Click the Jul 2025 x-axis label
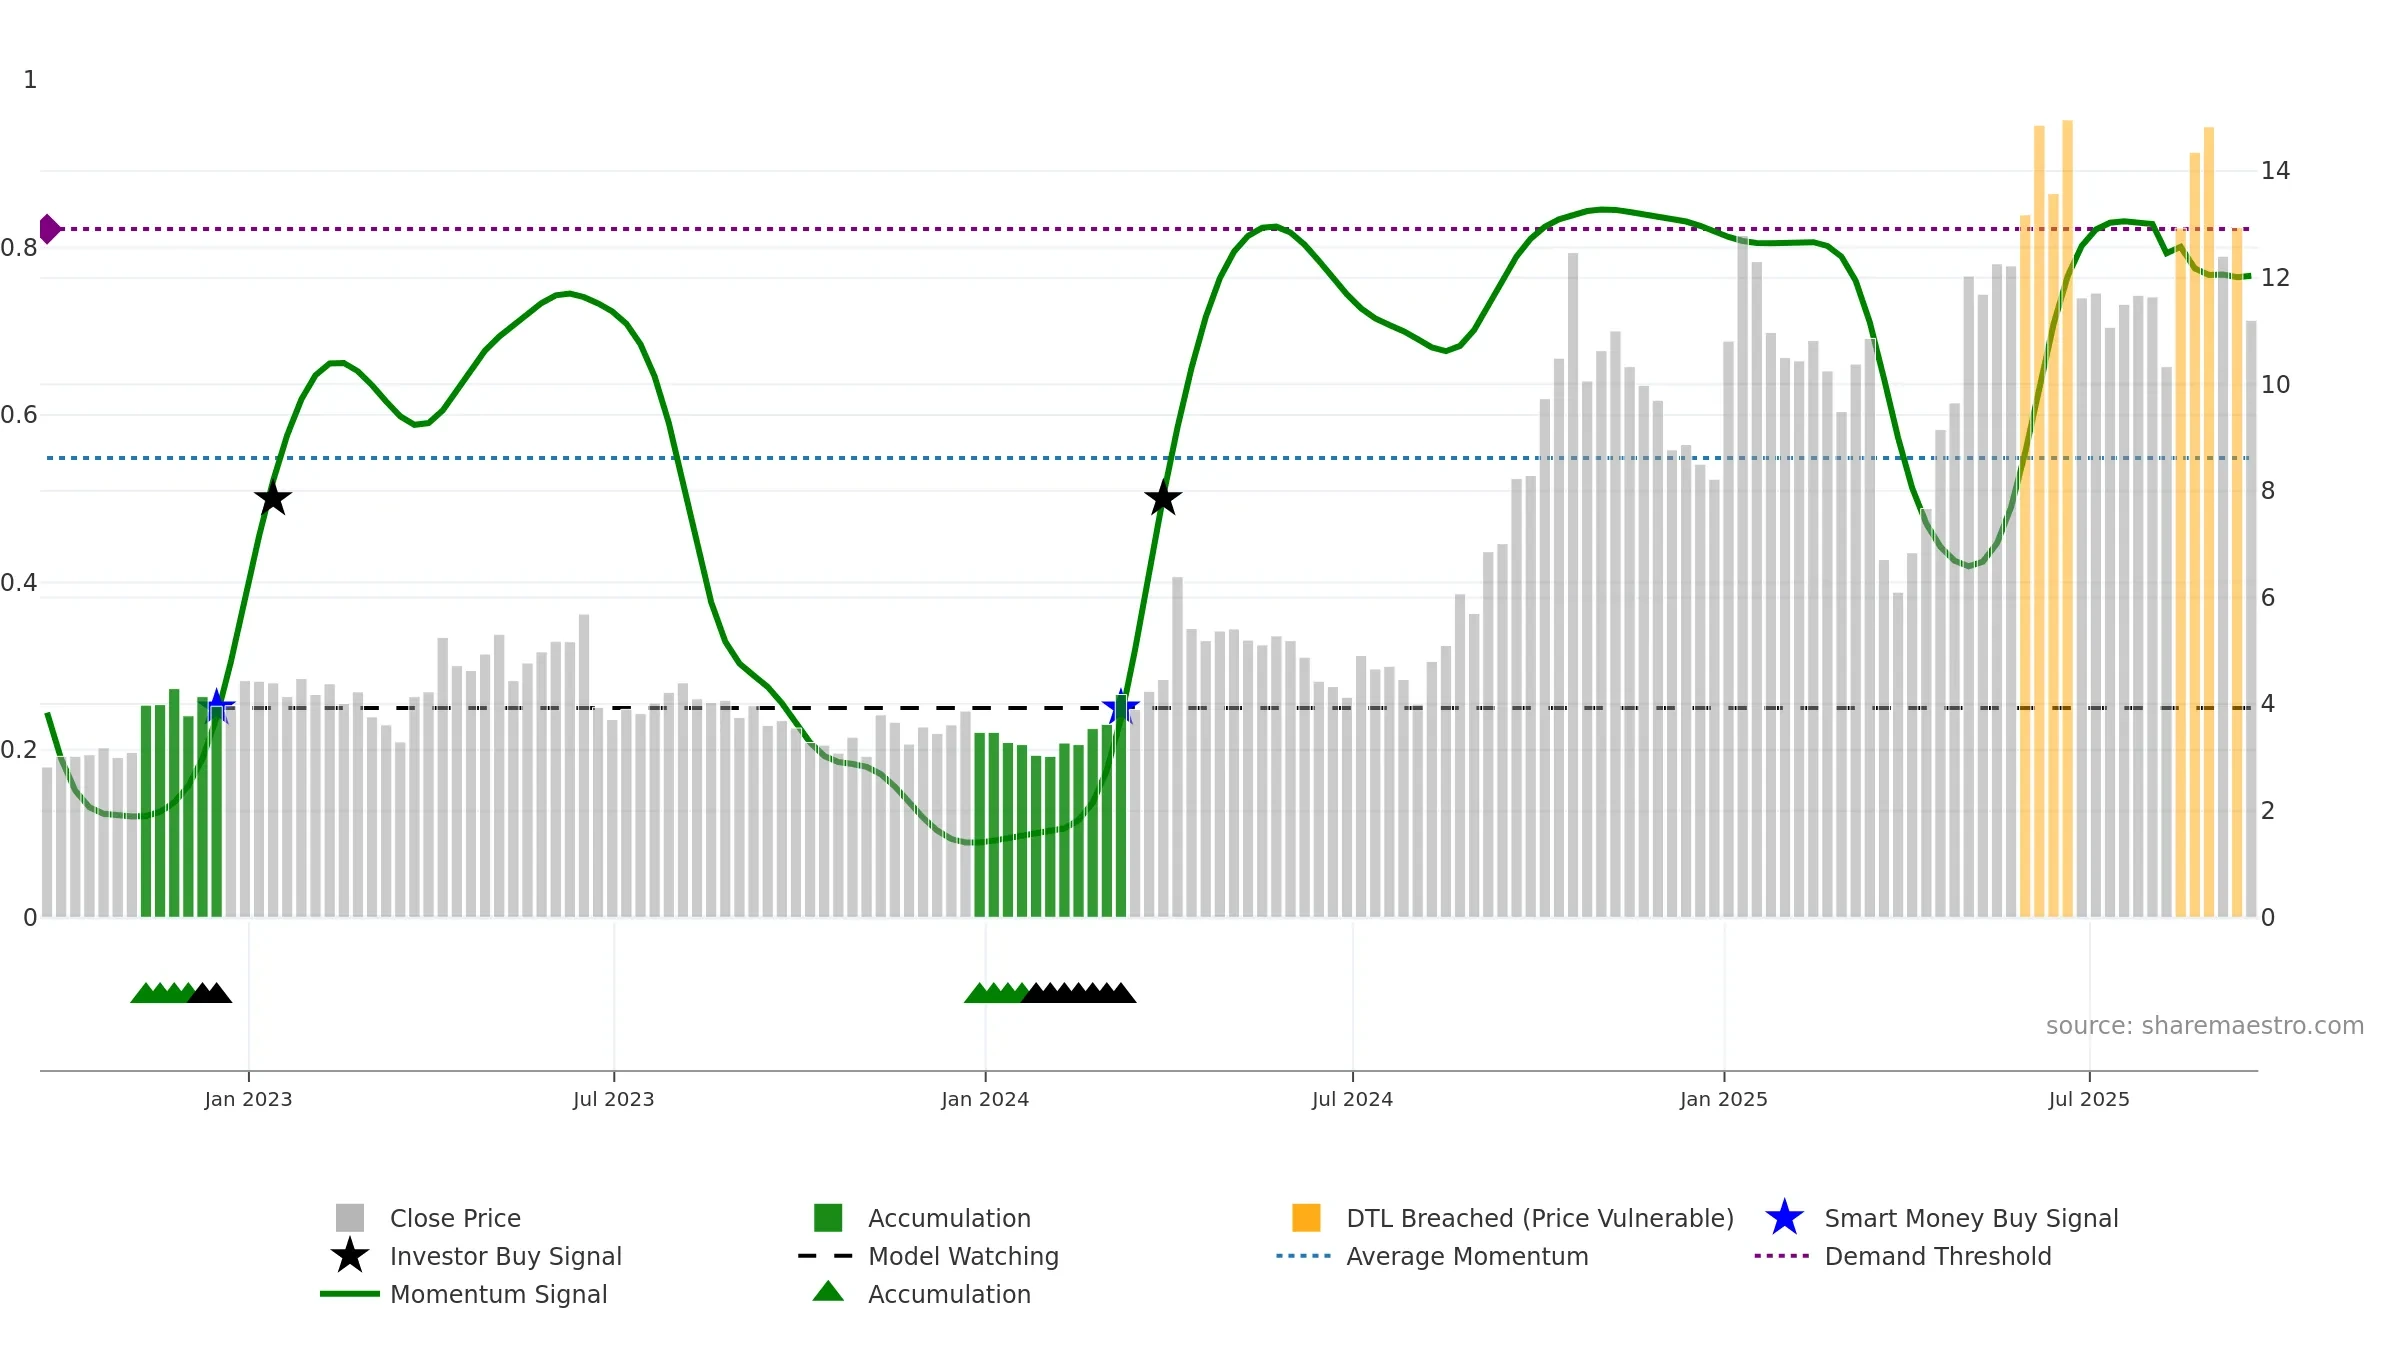 click(x=2089, y=1100)
